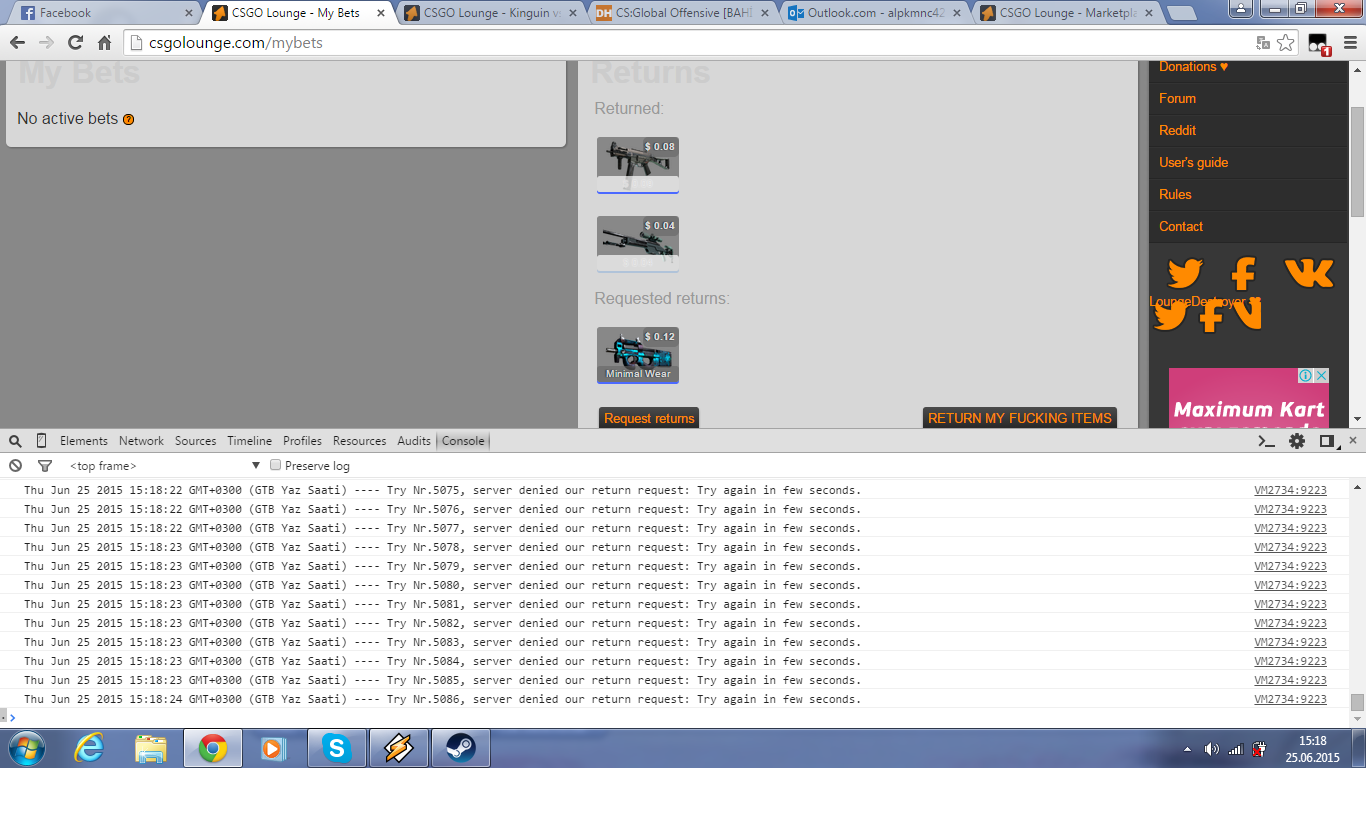Close the DevTools panel
This screenshot has height=825, width=1366.
pos(1353,440)
